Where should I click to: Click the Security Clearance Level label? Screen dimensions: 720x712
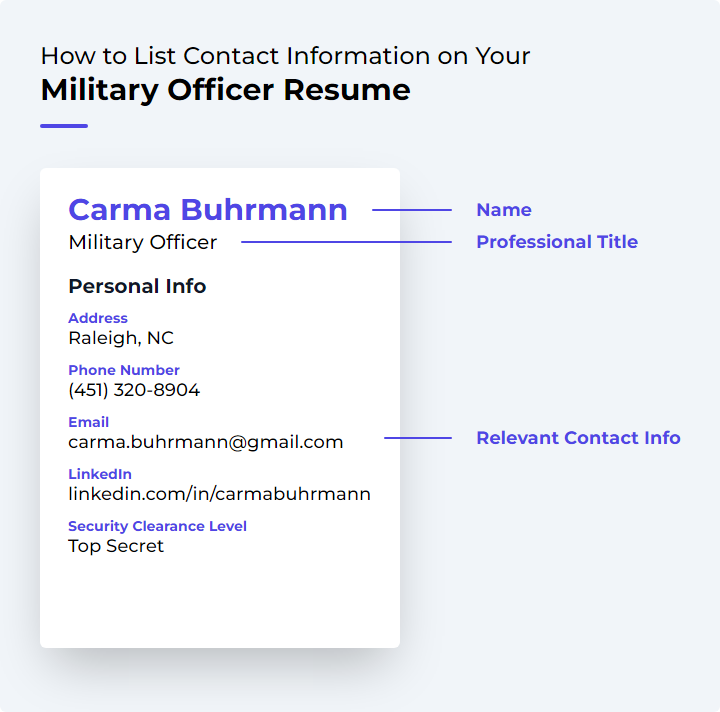[x=157, y=526]
